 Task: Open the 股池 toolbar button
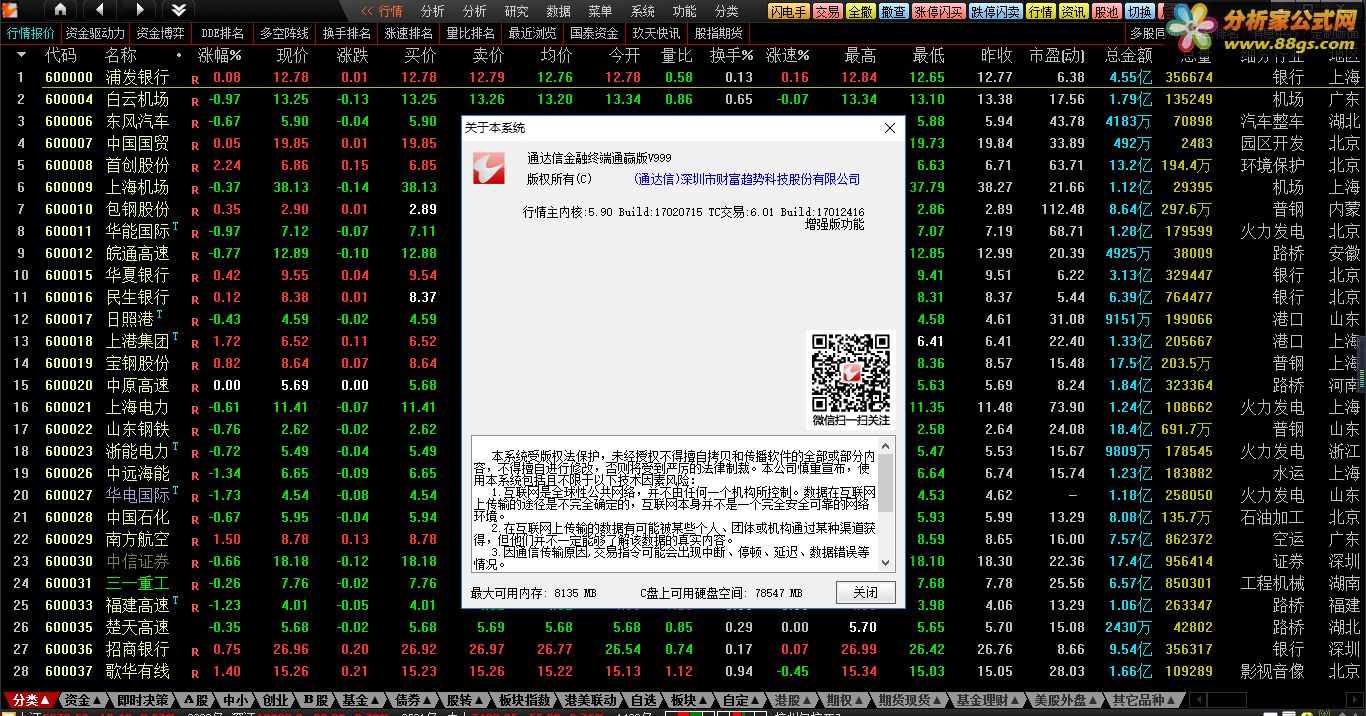click(1106, 12)
